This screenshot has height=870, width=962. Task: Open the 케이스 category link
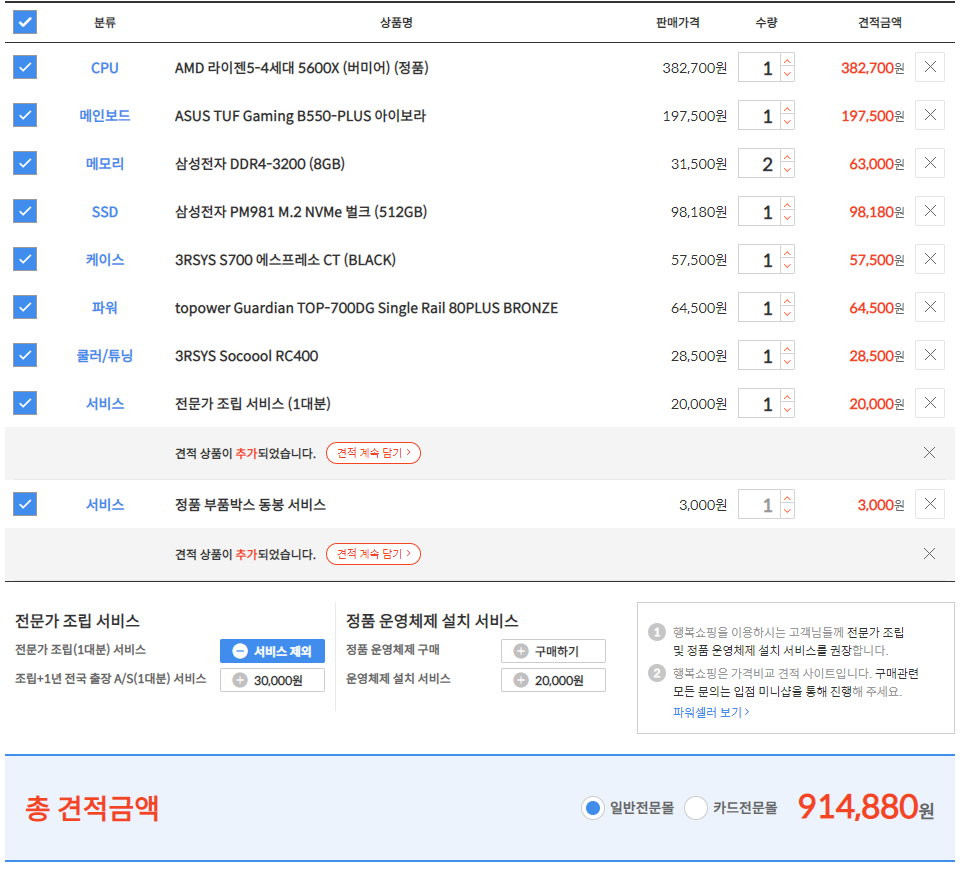pyautogui.click(x=105, y=260)
